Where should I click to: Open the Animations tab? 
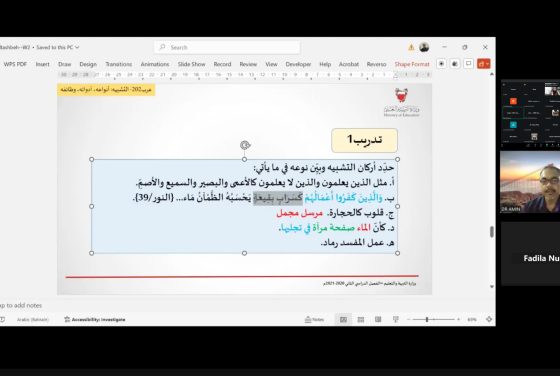pyautogui.click(x=155, y=64)
